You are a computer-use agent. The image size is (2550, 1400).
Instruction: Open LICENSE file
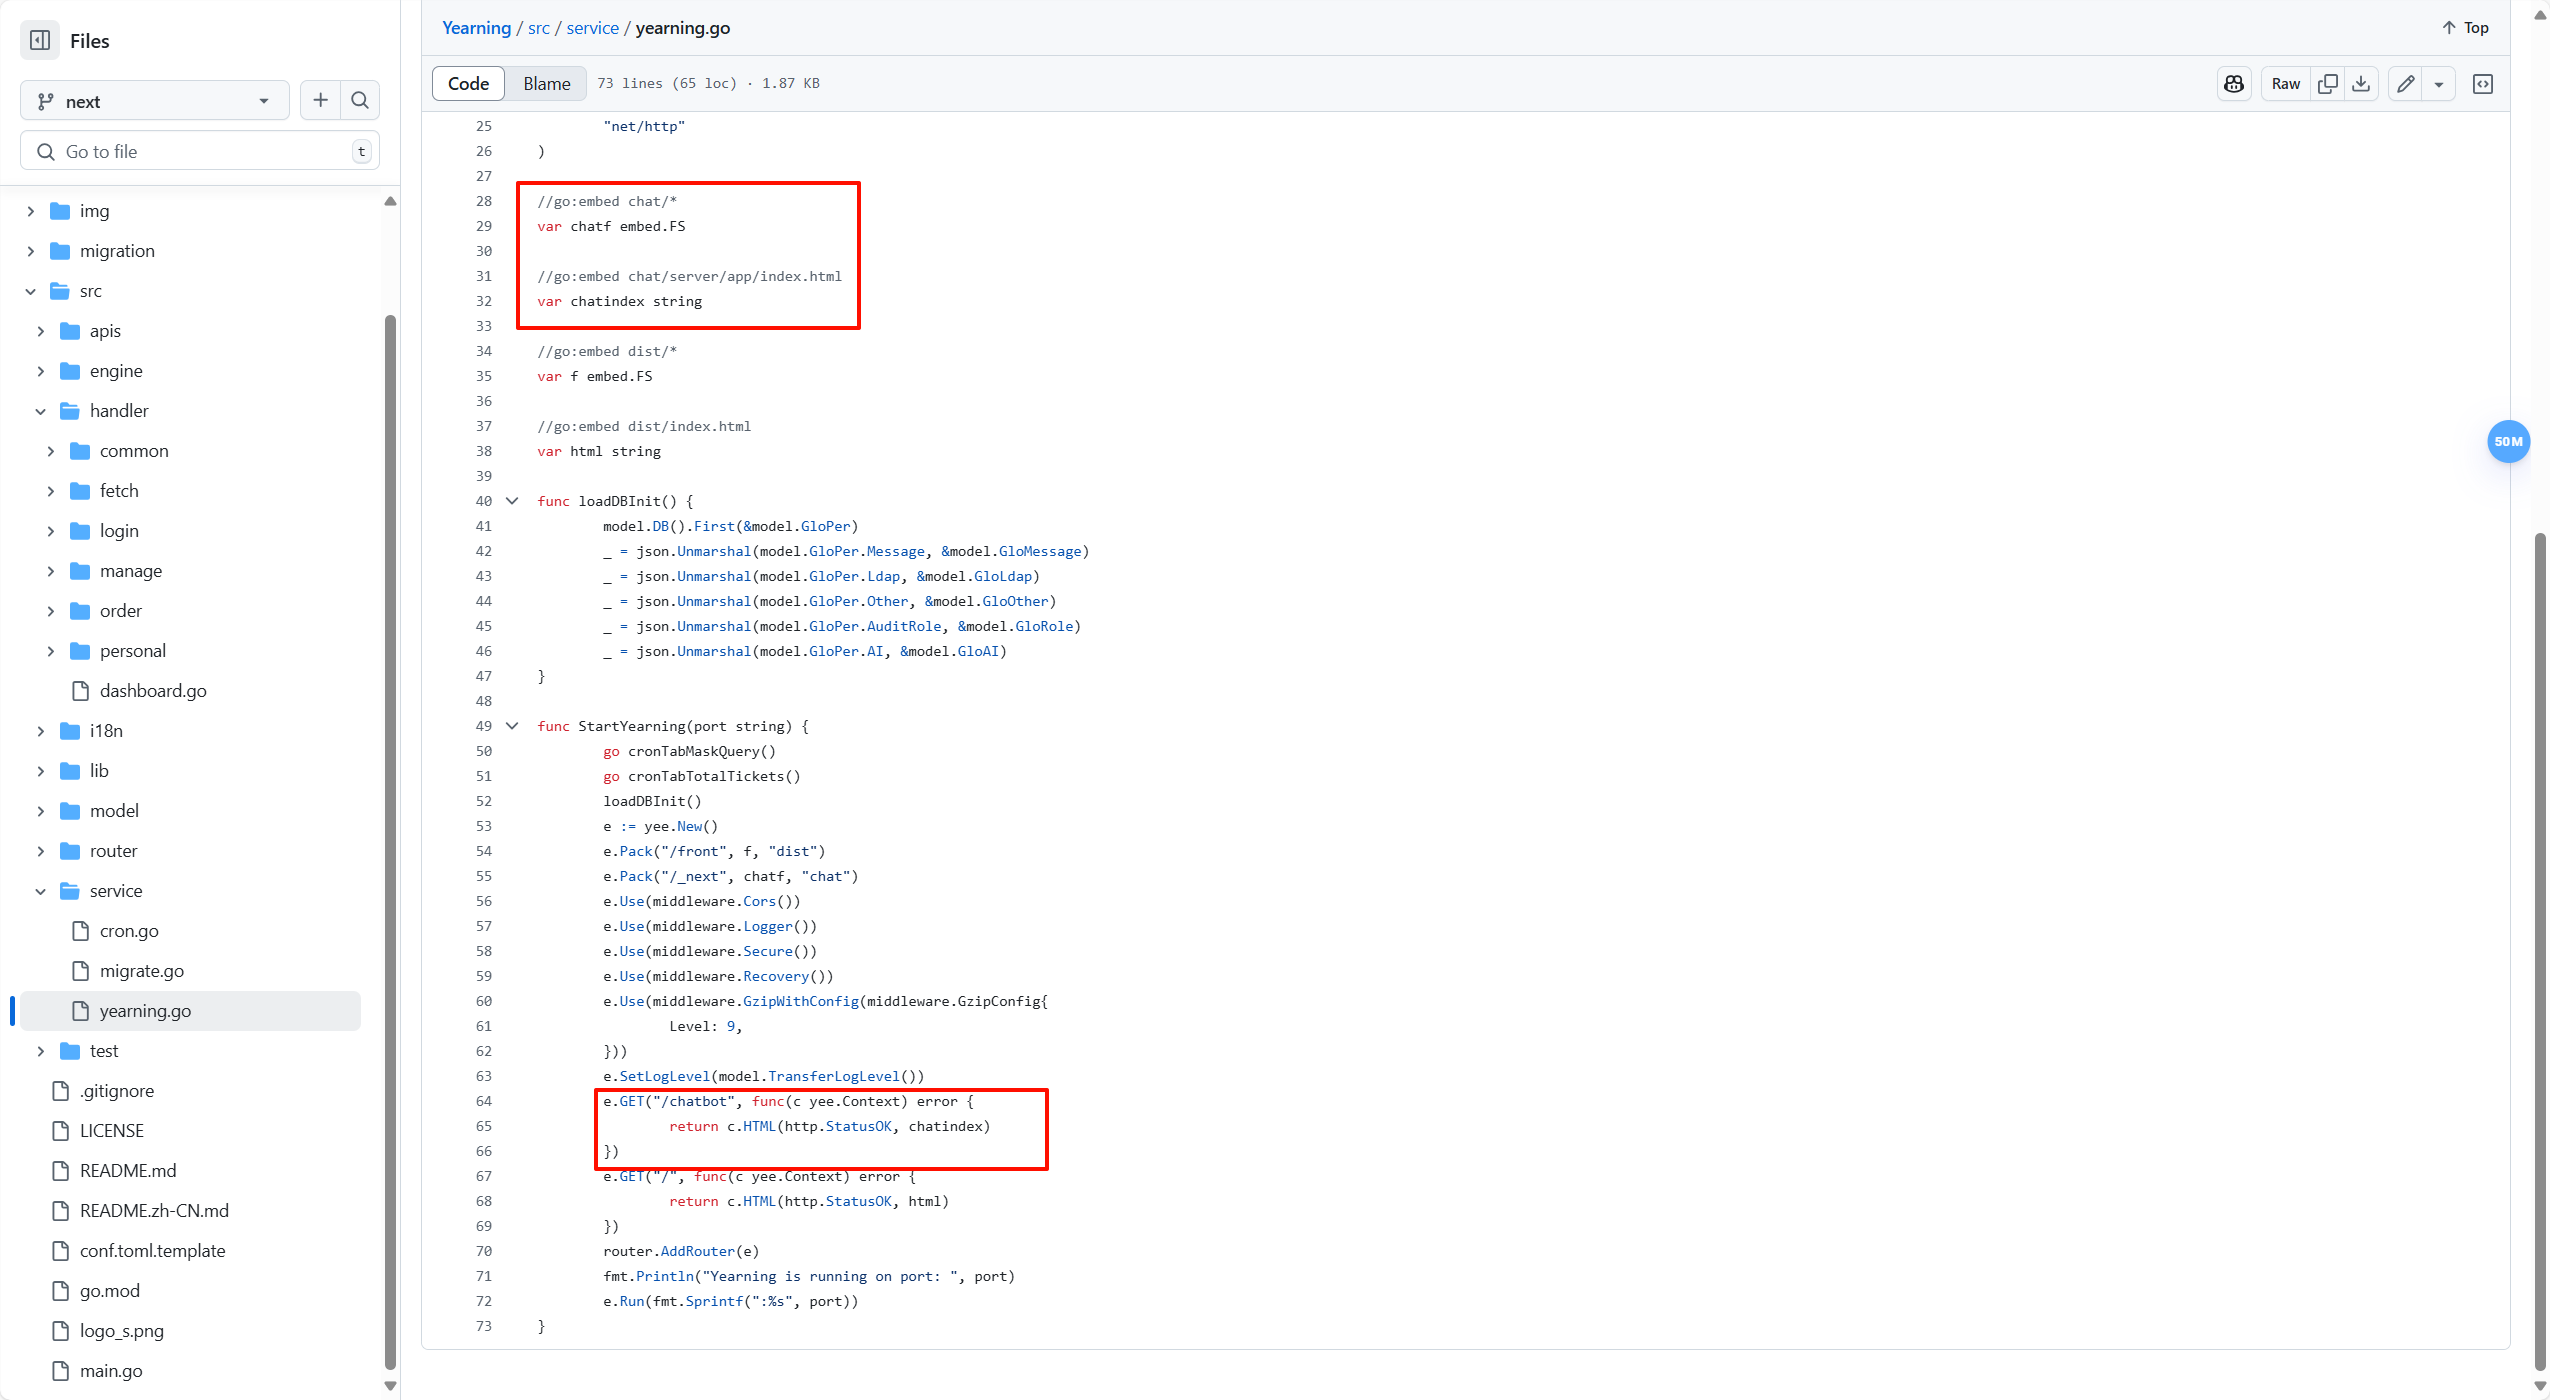[x=112, y=1131]
